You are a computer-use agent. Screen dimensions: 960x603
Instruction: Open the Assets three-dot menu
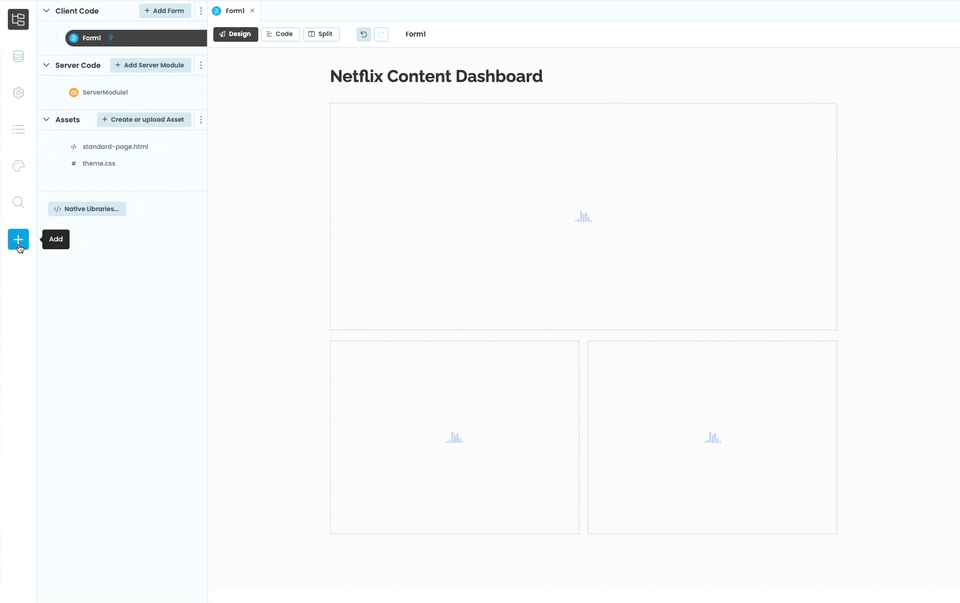[201, 120]
